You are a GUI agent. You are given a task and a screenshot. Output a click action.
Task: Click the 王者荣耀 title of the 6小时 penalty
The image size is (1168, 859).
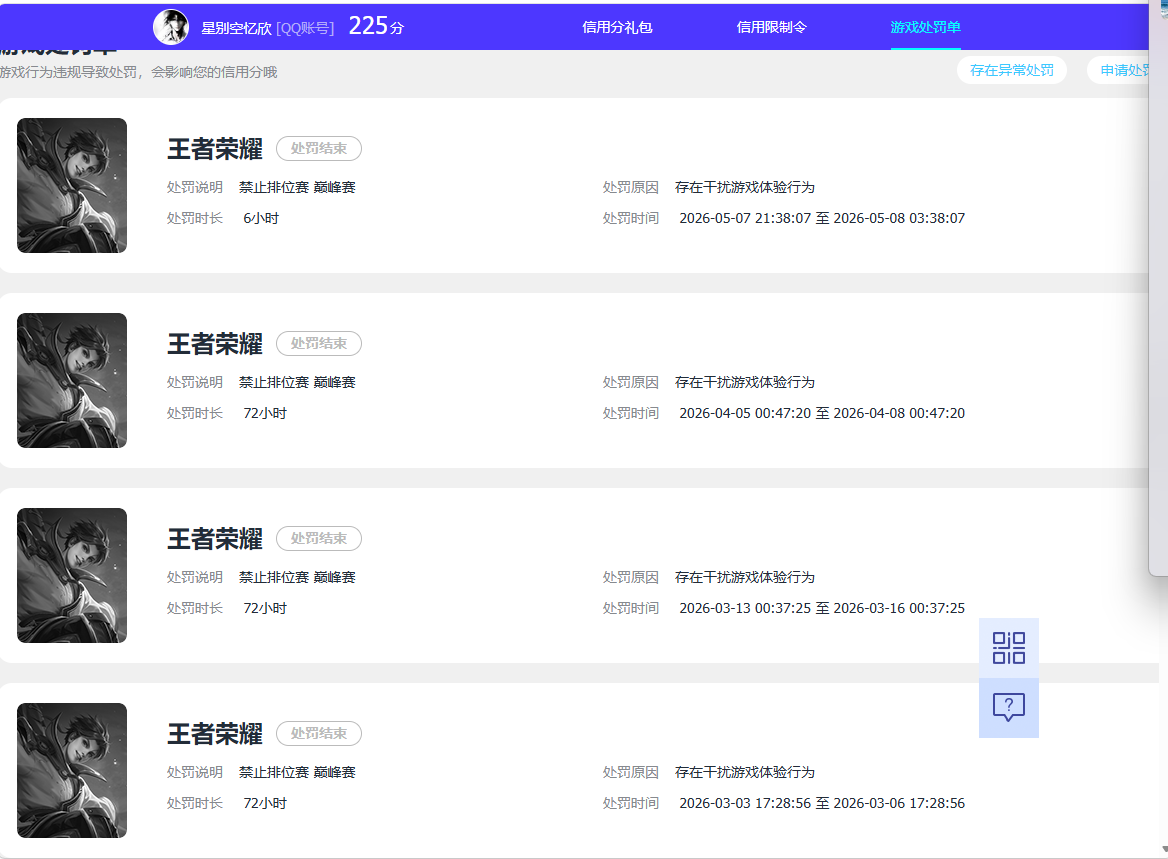tap(215, 149)
